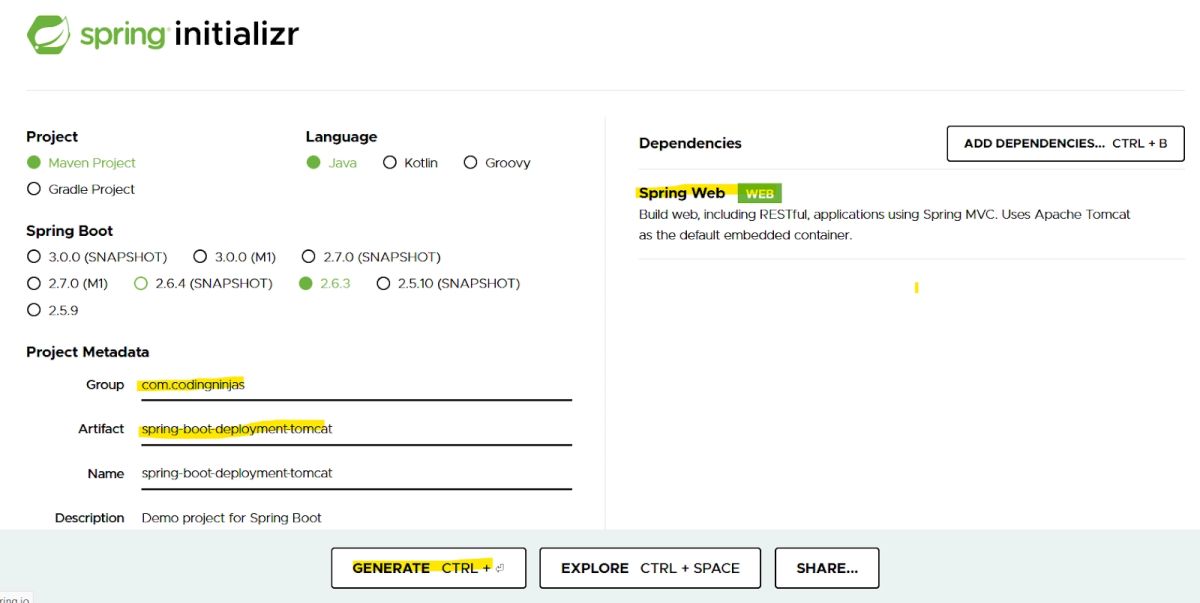
Task: Click the Group input field
Action: click(x=356, y=385)
